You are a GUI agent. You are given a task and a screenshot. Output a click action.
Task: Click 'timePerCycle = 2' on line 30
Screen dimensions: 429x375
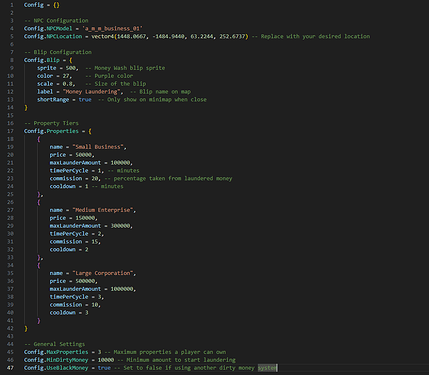(75, 234)
